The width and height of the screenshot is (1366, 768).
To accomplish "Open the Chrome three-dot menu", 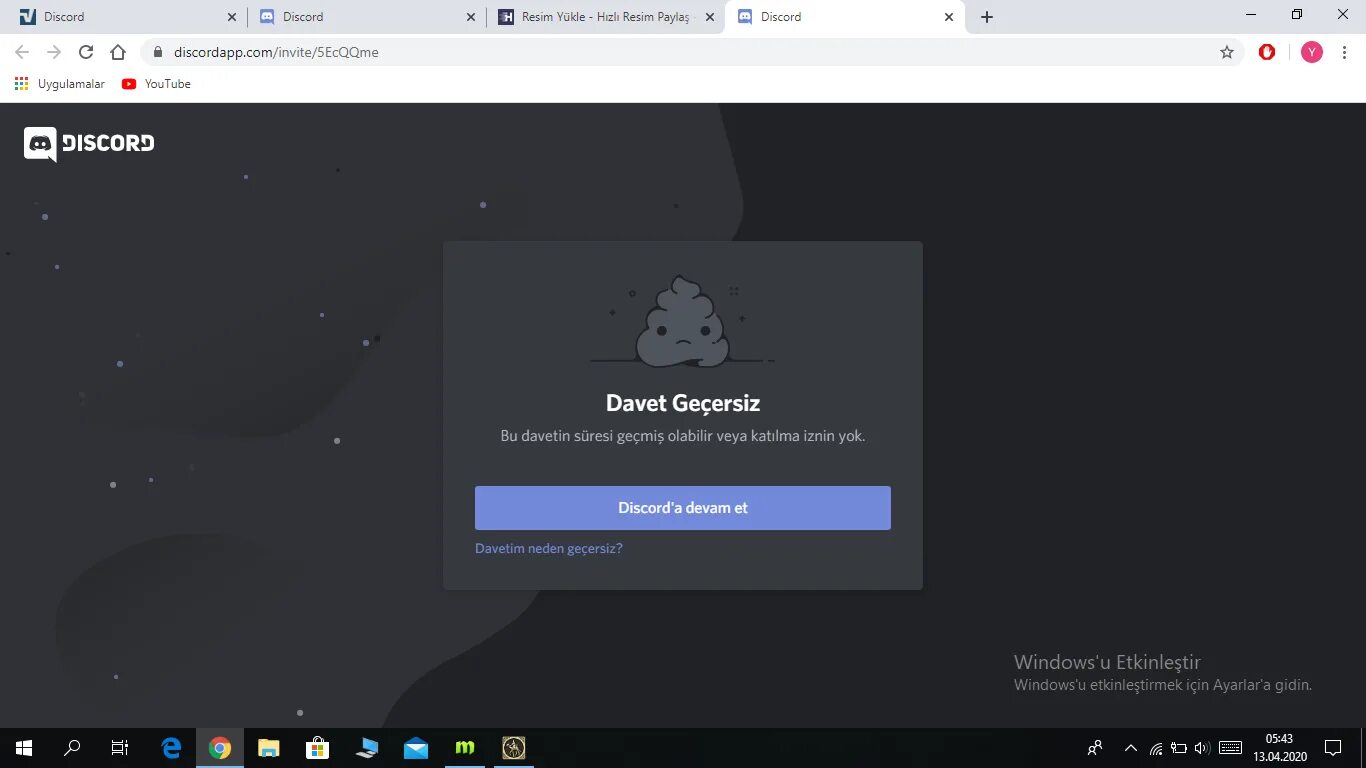I will click(x=1346, y=52).
